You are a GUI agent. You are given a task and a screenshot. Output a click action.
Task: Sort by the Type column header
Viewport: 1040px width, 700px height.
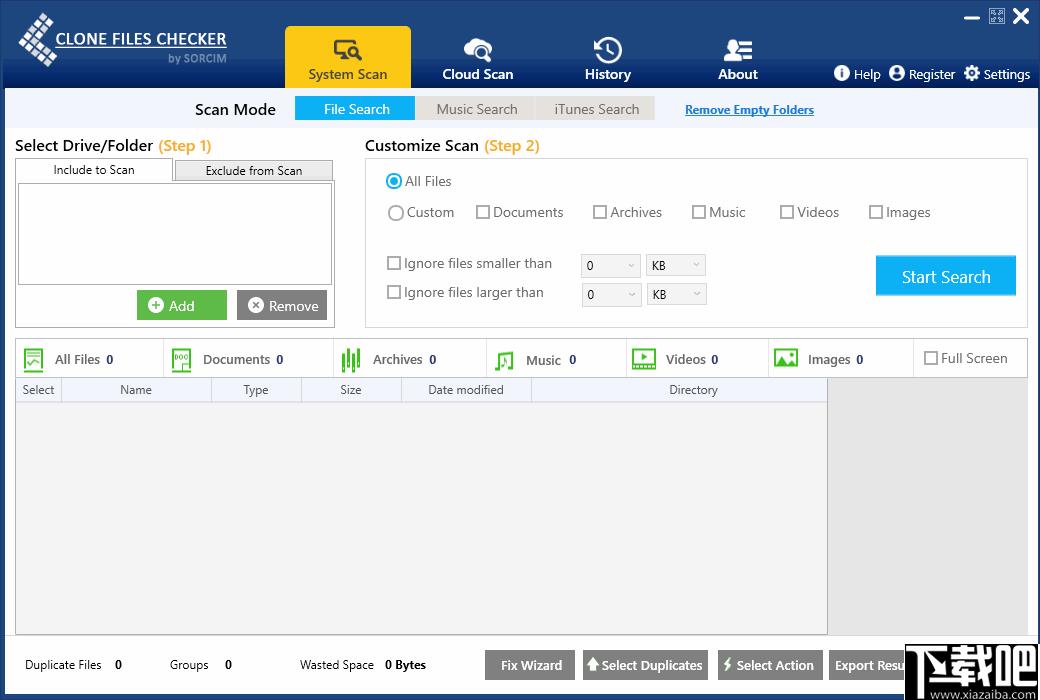(256, 390)
